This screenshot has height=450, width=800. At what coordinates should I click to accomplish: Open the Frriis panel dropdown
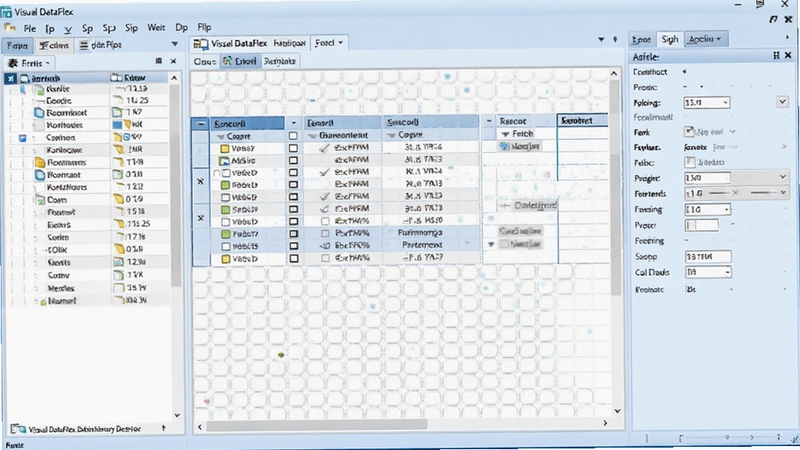click(x=48, y=64)
